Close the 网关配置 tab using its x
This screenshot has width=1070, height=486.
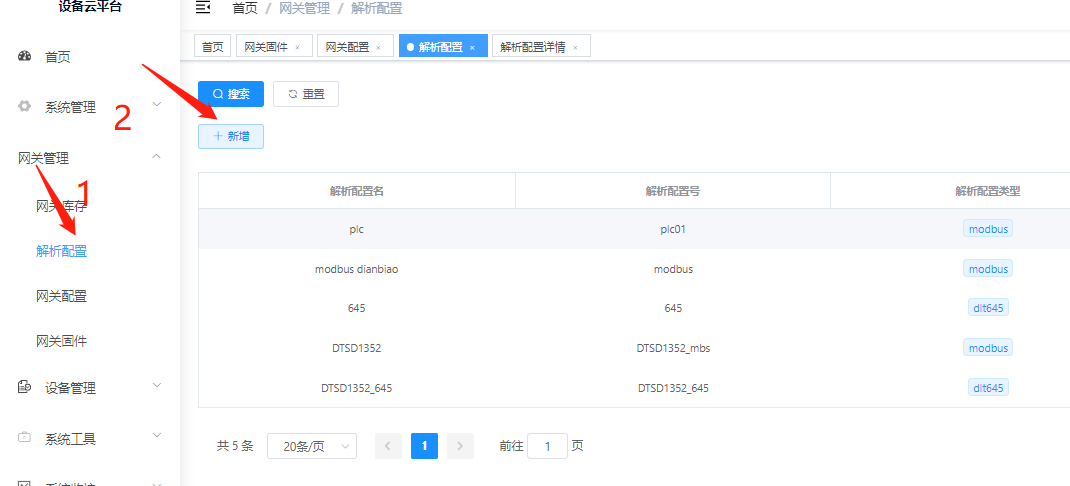tap(378, 47)
